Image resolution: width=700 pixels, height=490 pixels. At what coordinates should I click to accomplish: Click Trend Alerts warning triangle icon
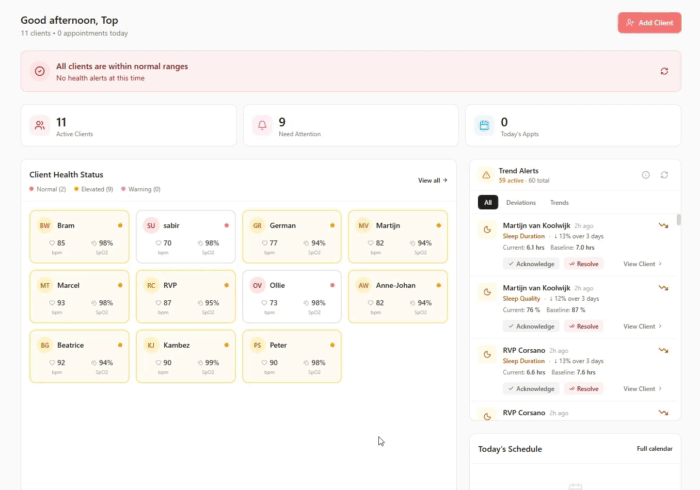[486, 175]
